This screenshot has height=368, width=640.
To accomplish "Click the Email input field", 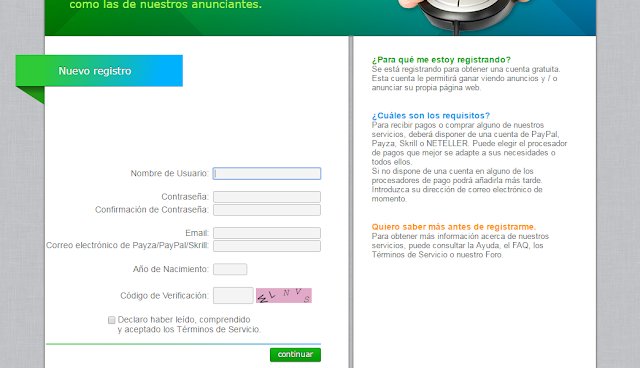I will click(x=267, y=233).
